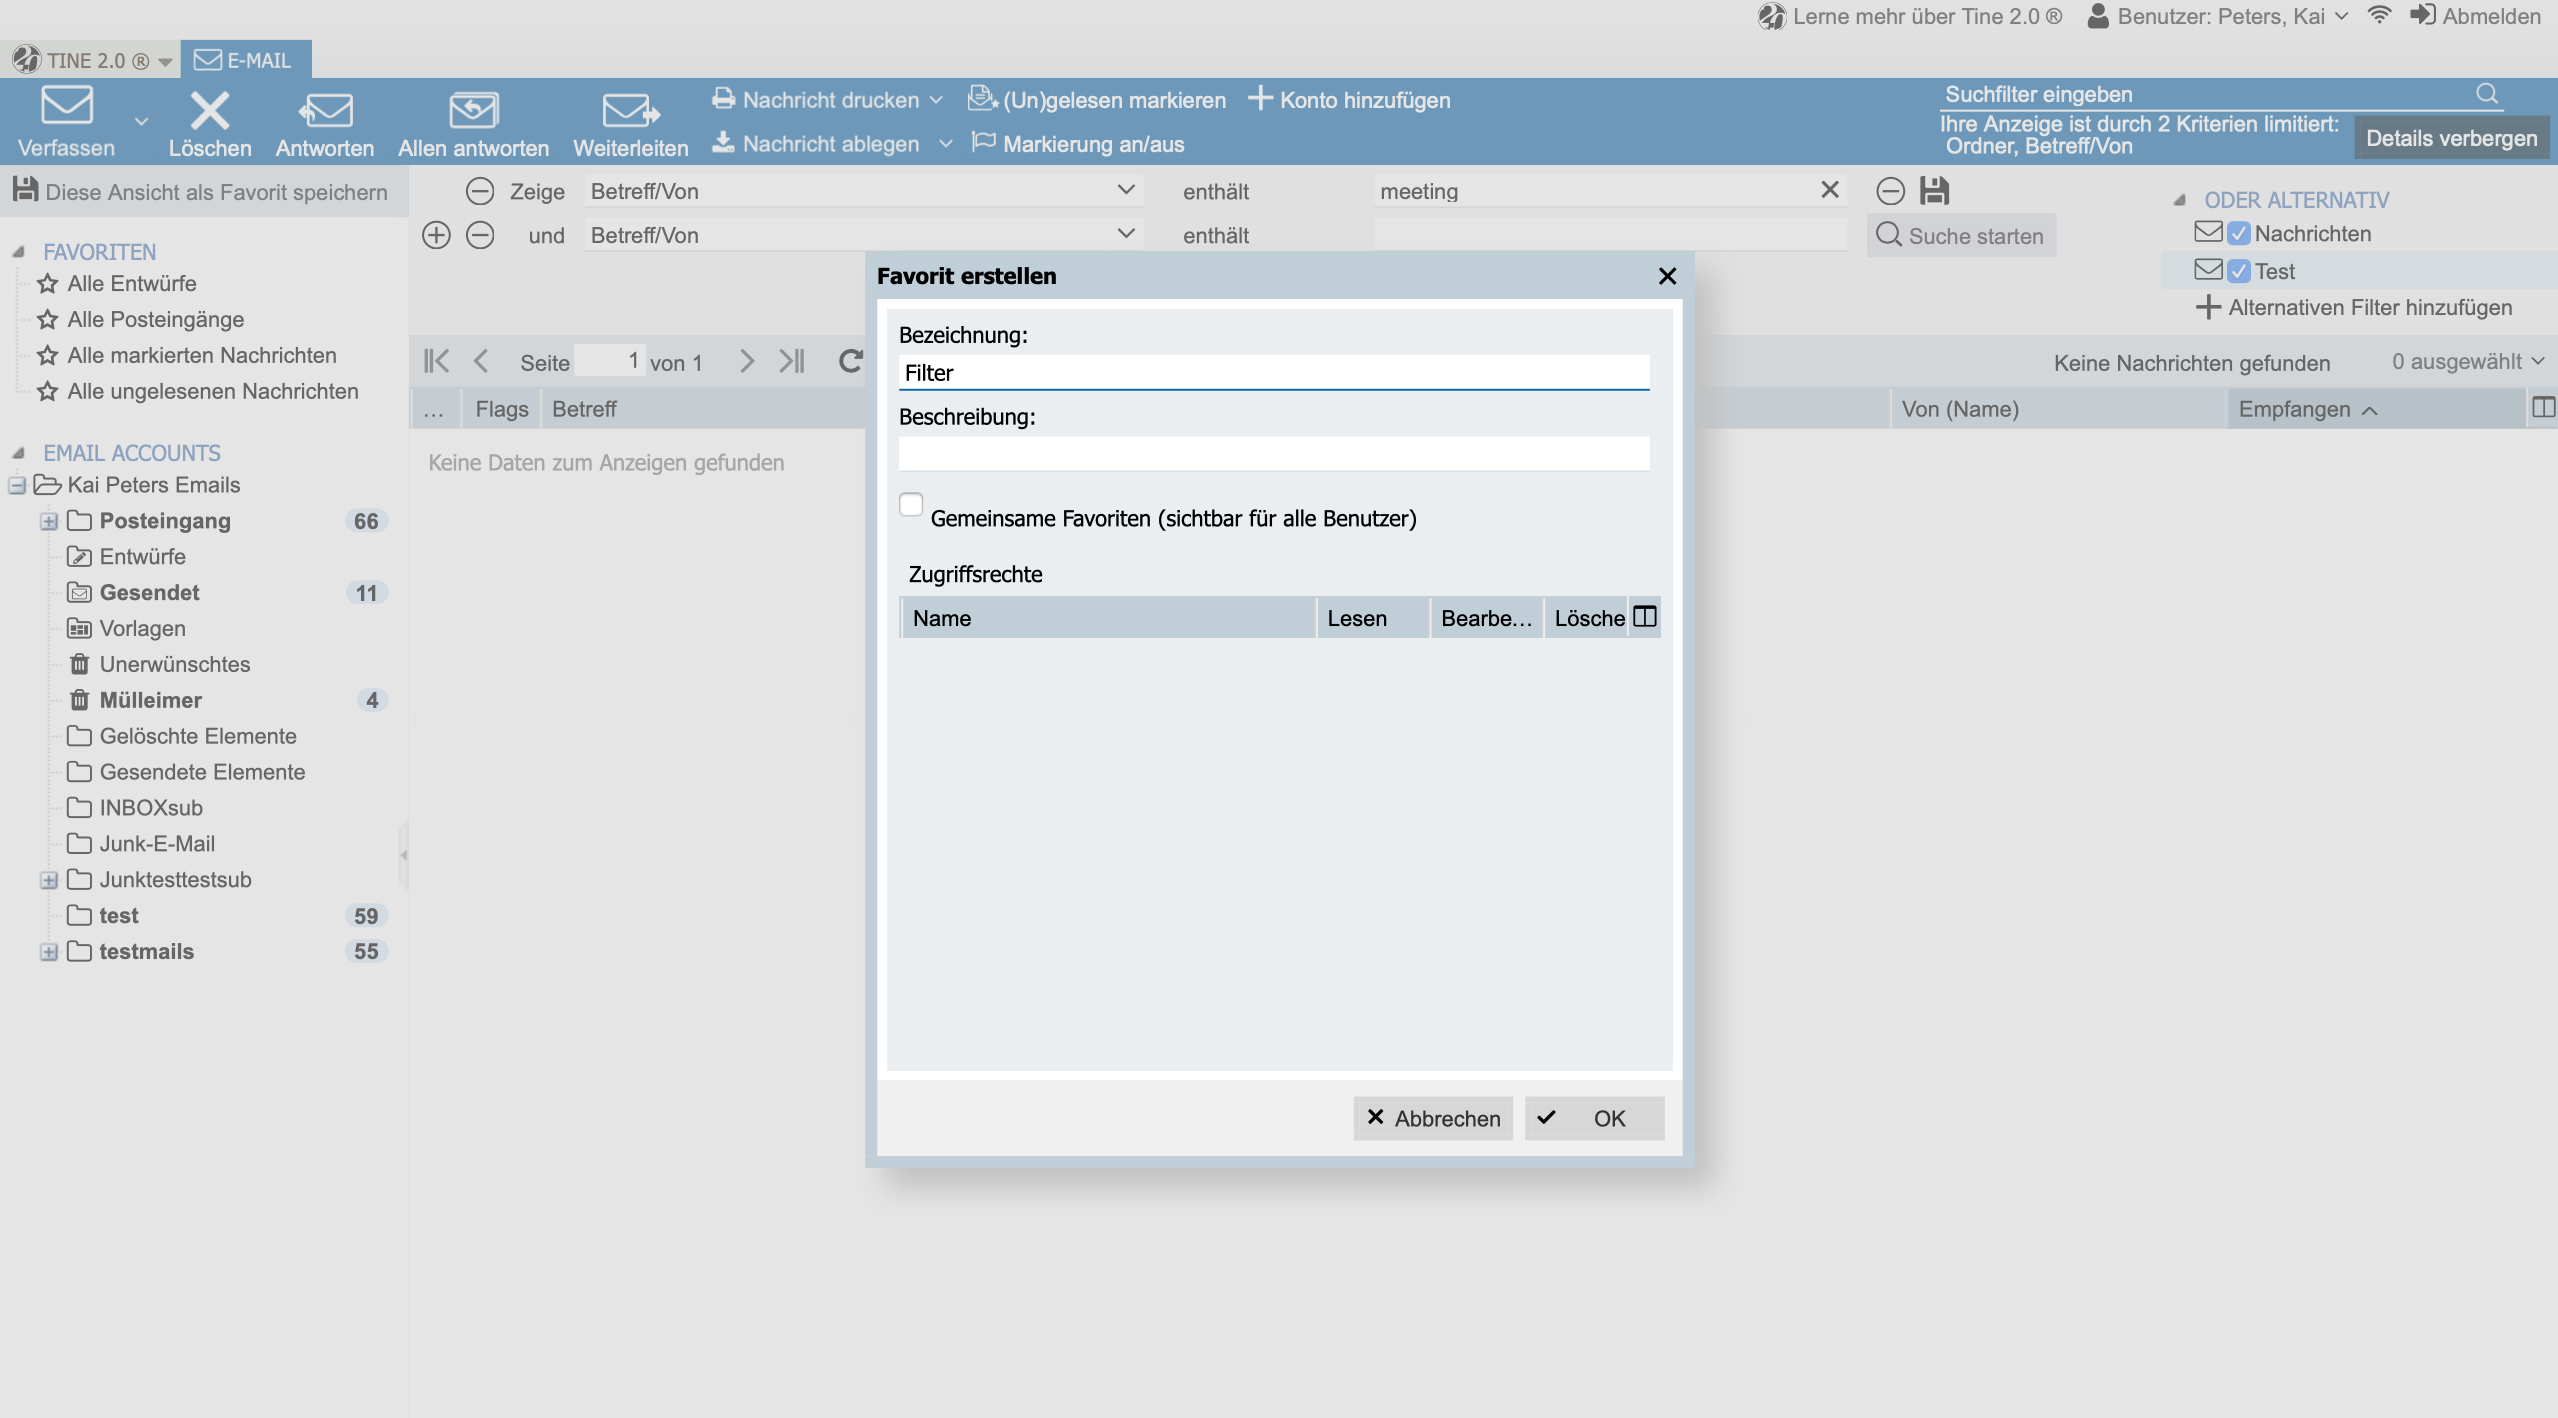The image size is (2558, 1418).
Task: Open Nachricht ablegen dropdown arrow
Action: 946,144
